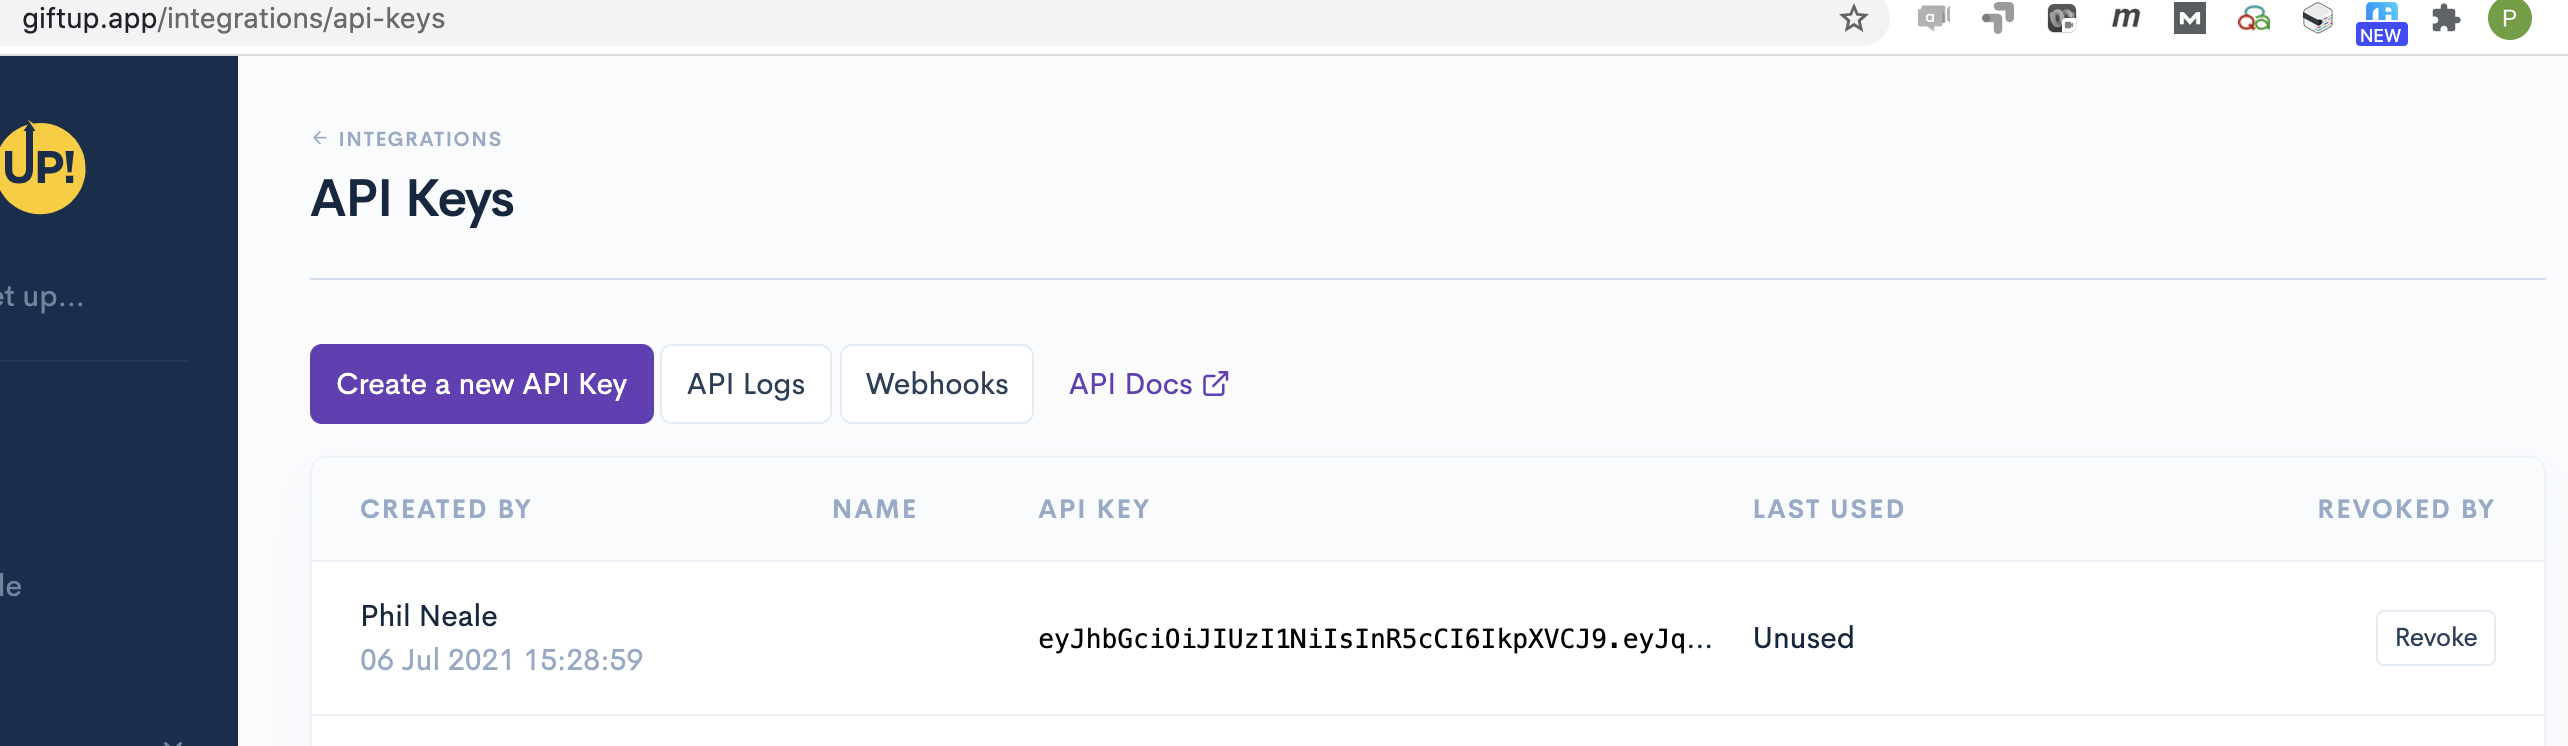Screen dimensions: 2568x746
Task: Click the grey angular arrow extension icon
Action: 1997,18
